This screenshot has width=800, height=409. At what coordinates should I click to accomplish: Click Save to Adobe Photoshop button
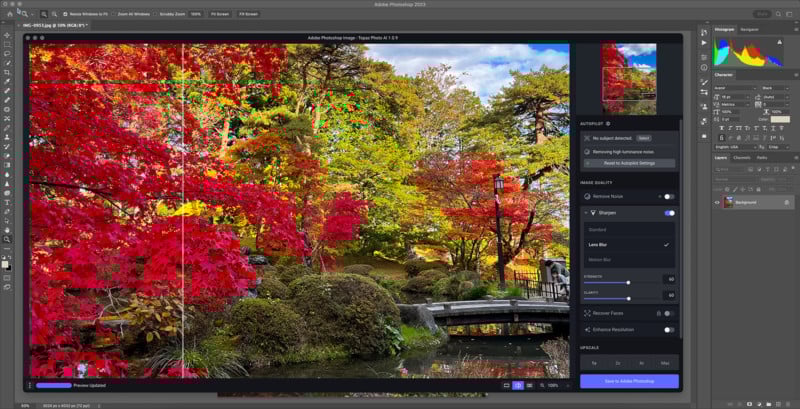pyautogui.click(x=629, y=381)
